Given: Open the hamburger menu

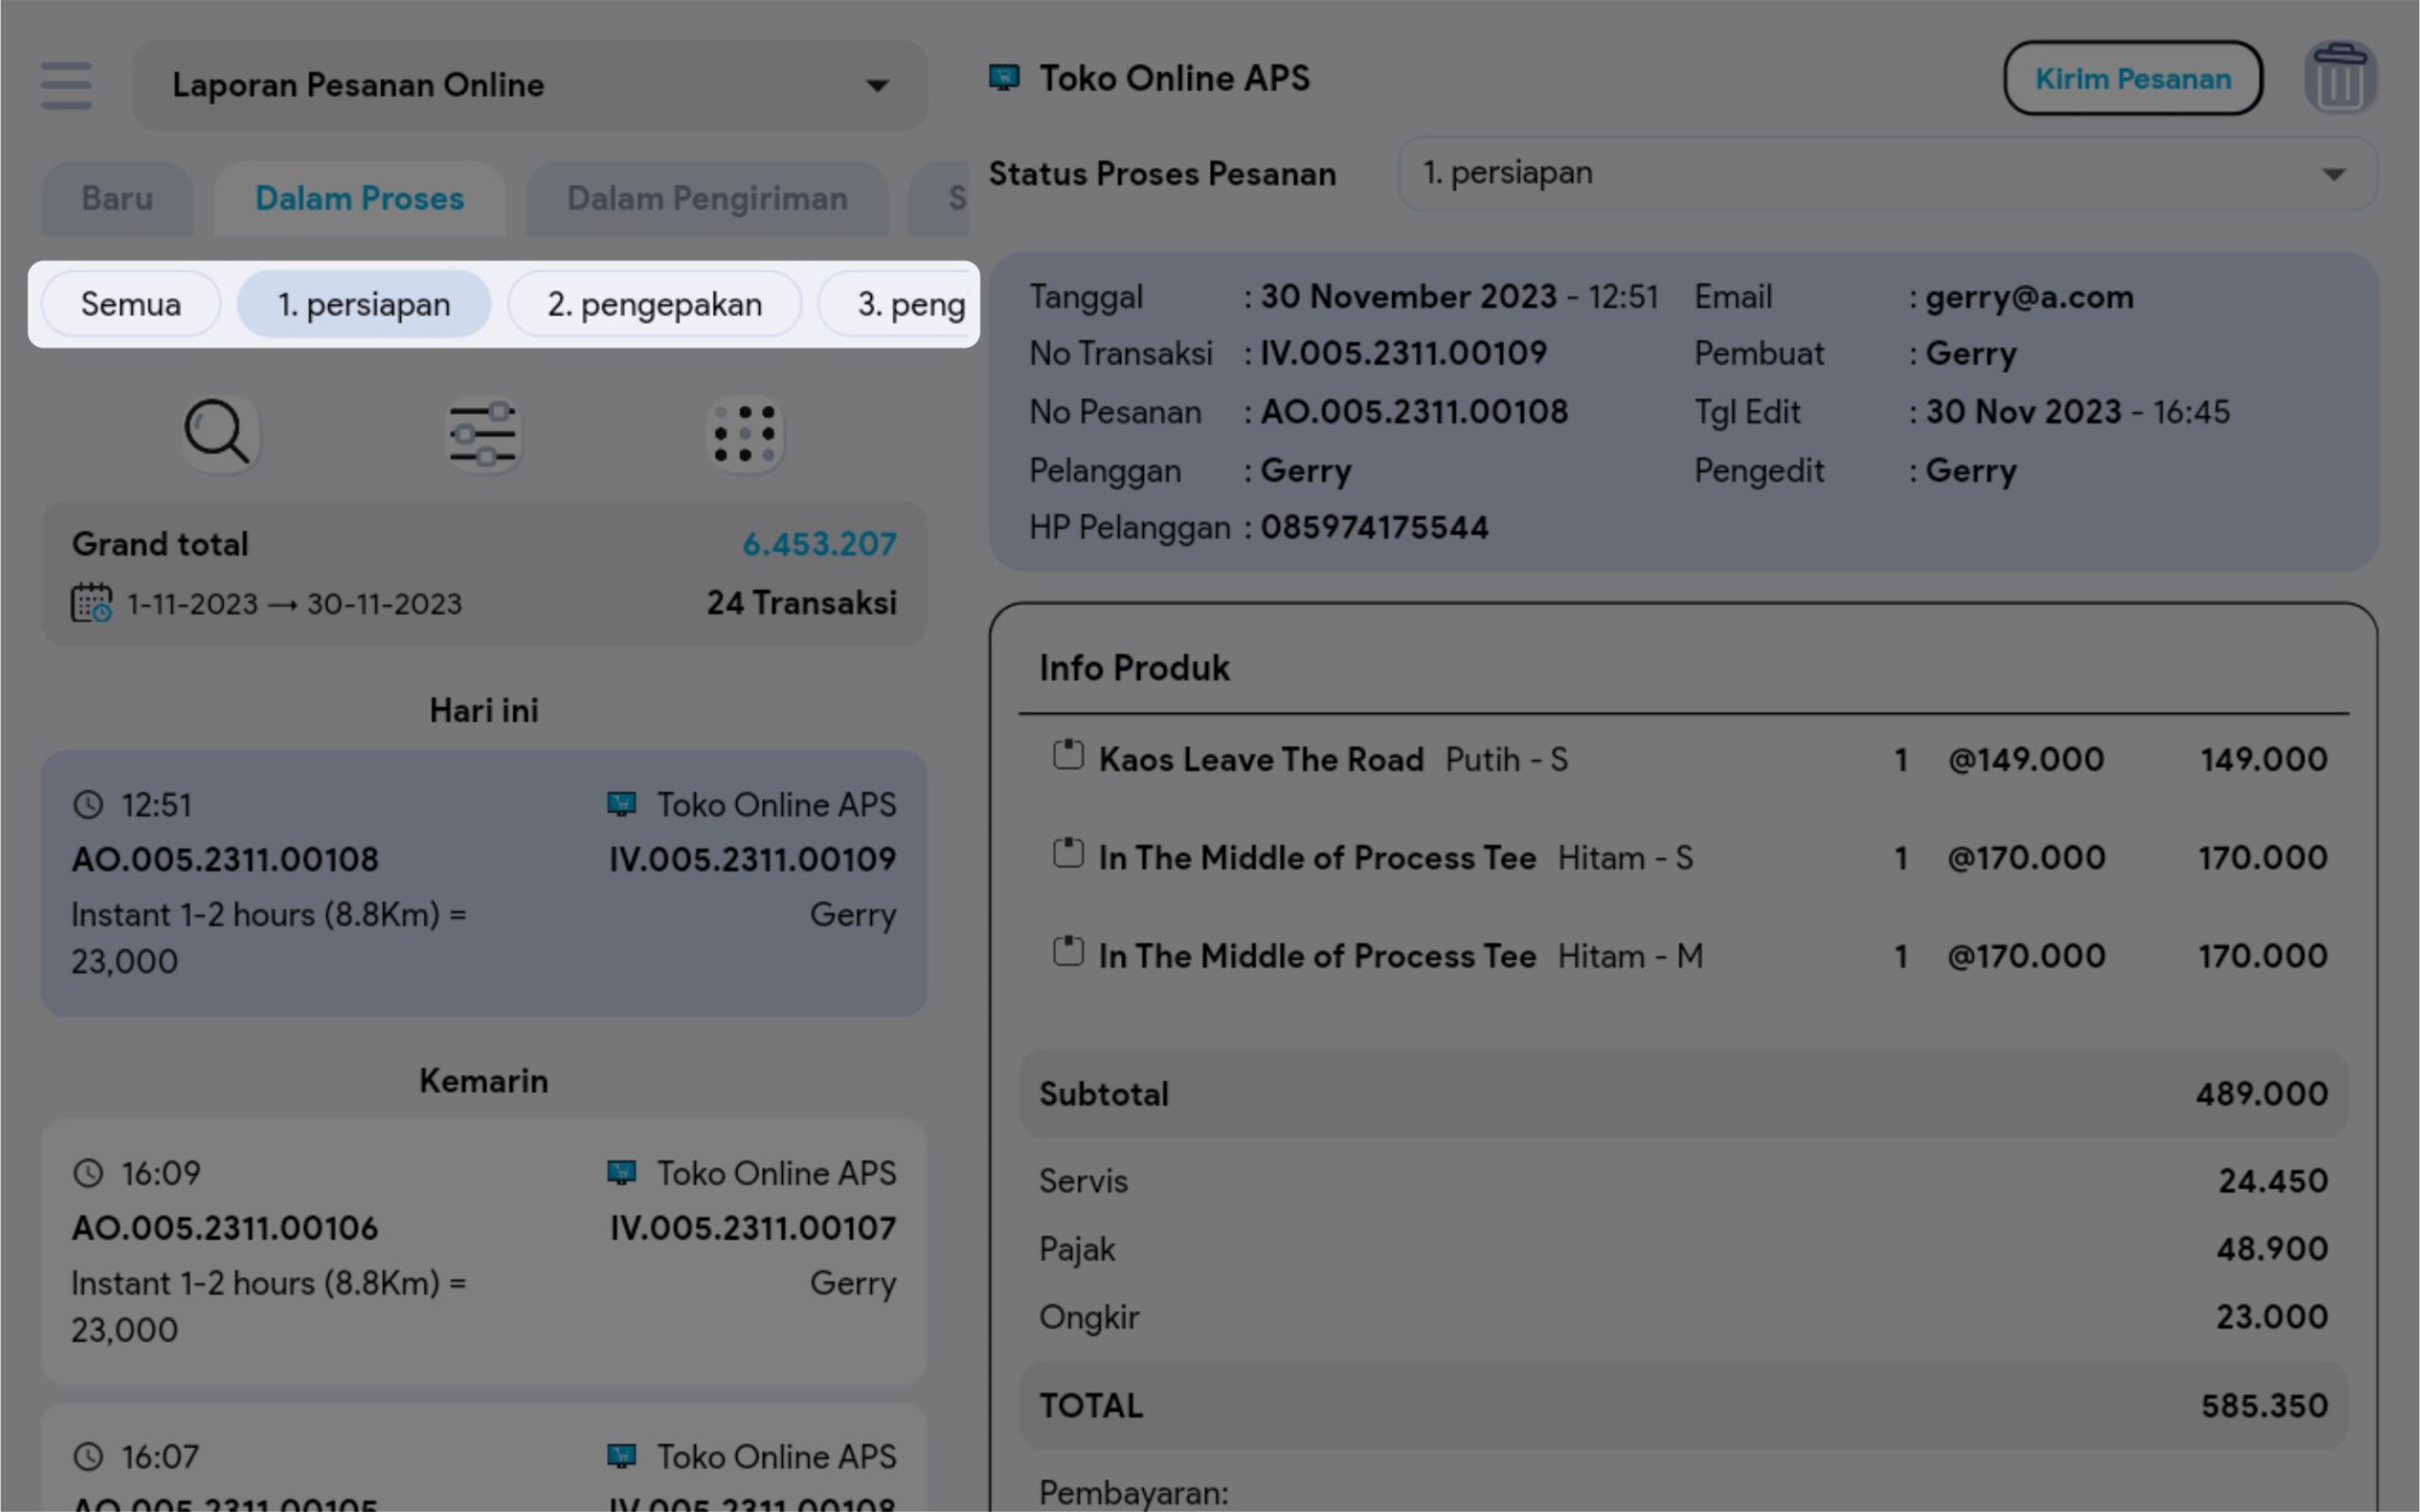Looking at the screenshot, I should pos(66,85).
